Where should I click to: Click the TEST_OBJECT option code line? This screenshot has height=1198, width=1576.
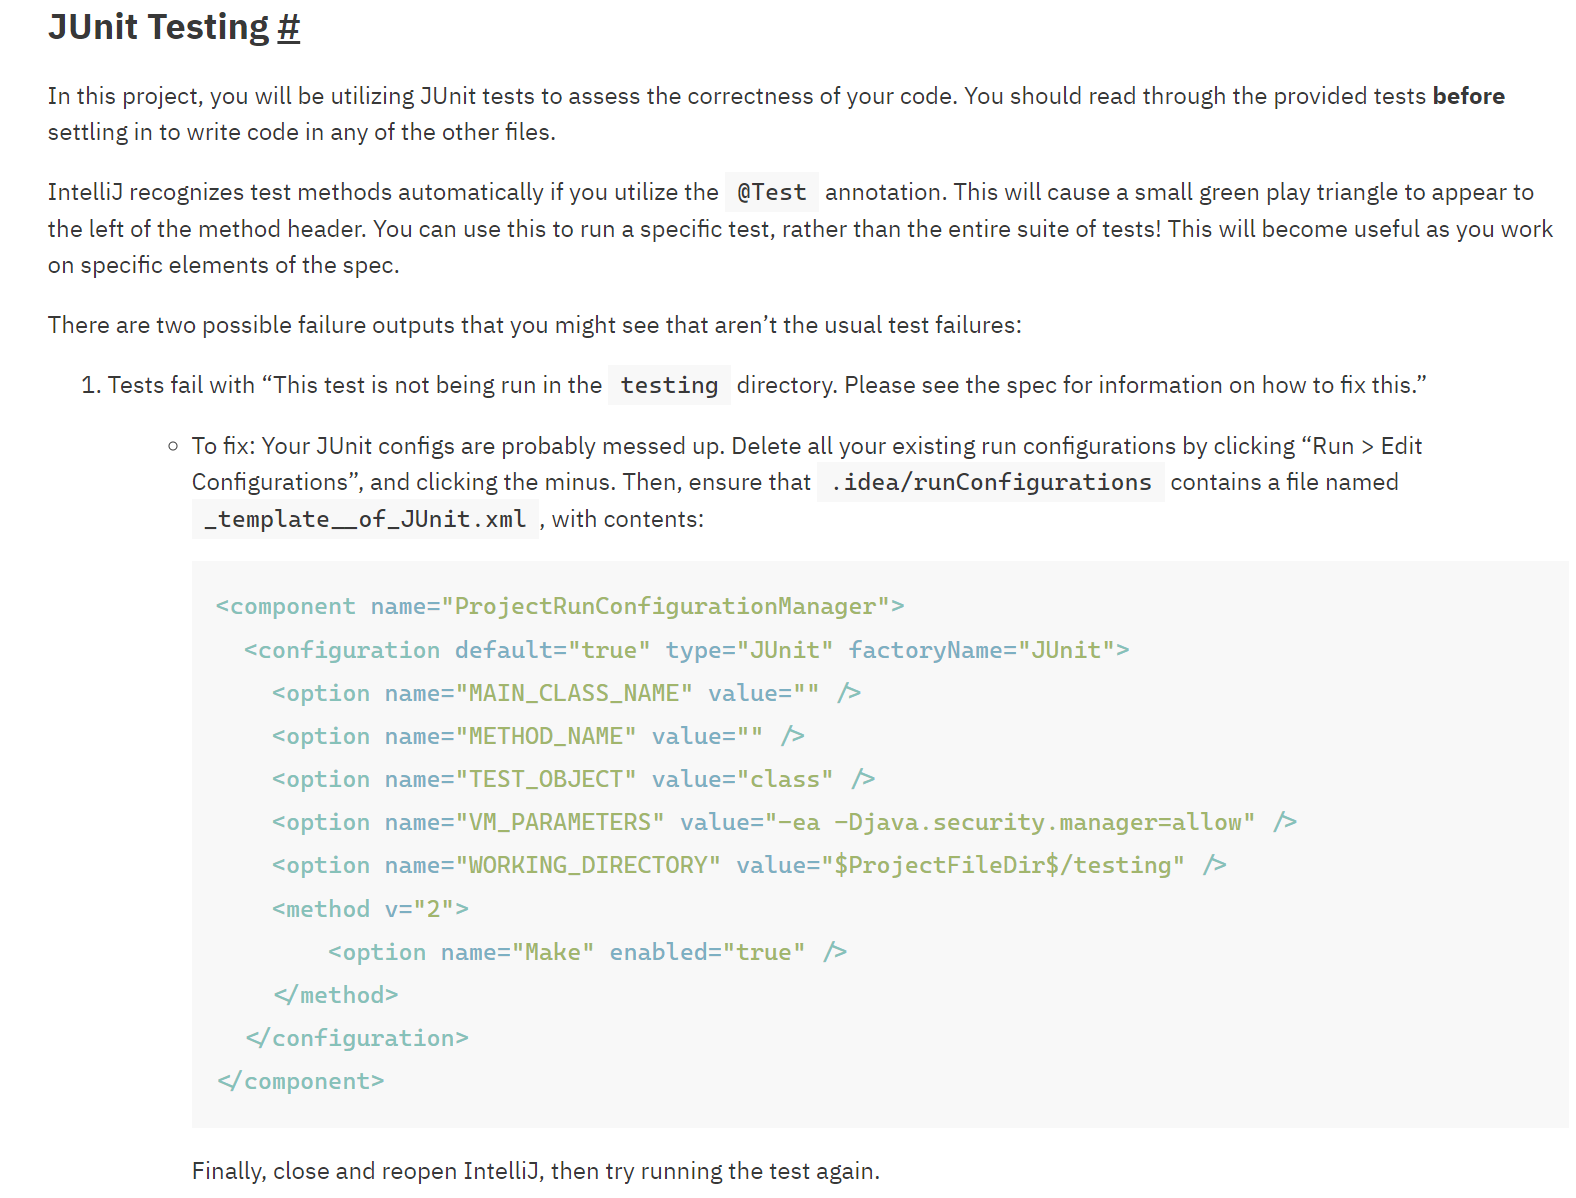pyautogui.click(x=573, y=779)
